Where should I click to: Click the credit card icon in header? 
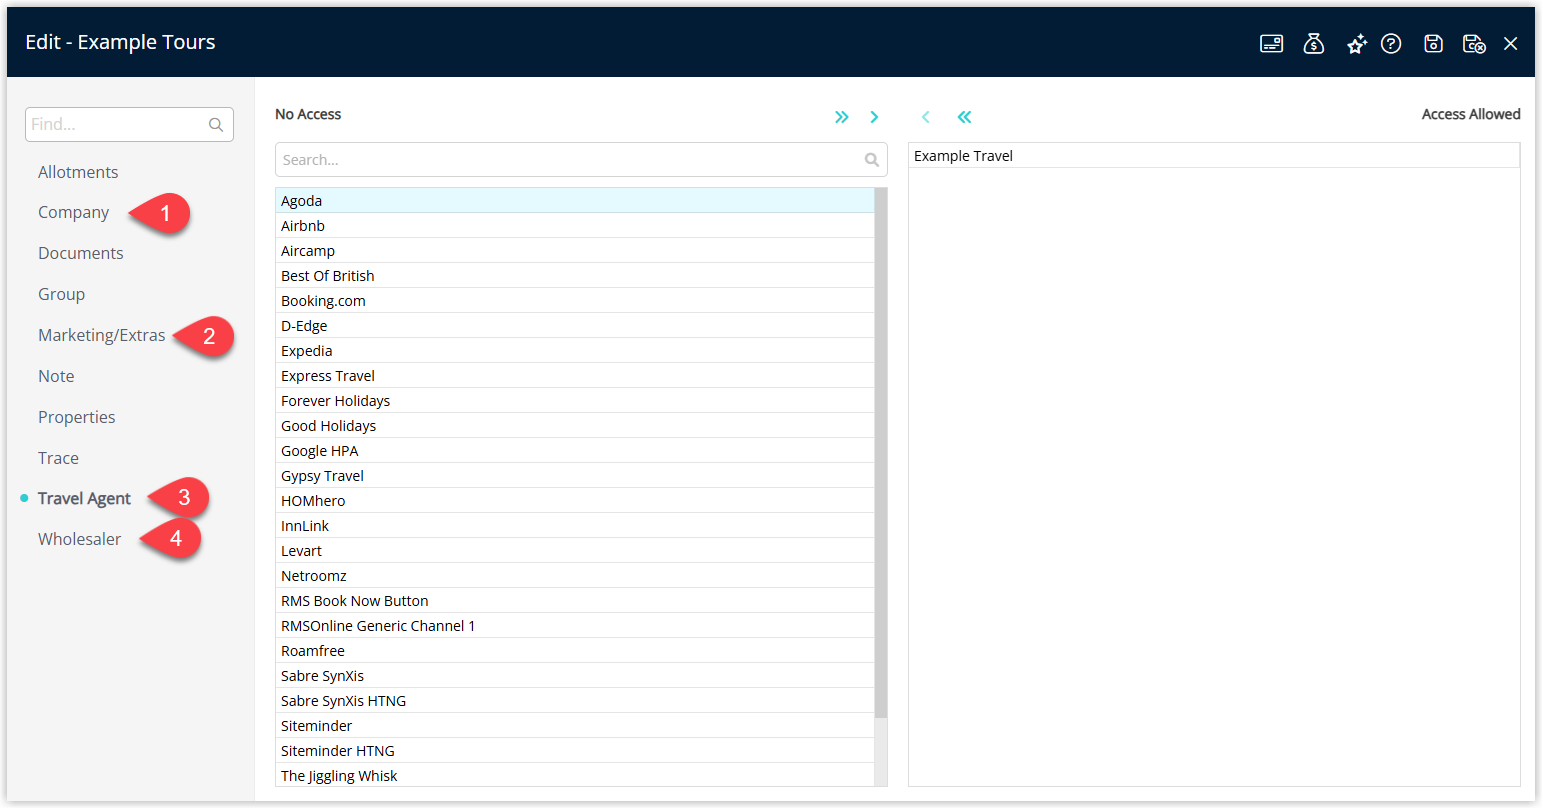(x=1271, y=44)
